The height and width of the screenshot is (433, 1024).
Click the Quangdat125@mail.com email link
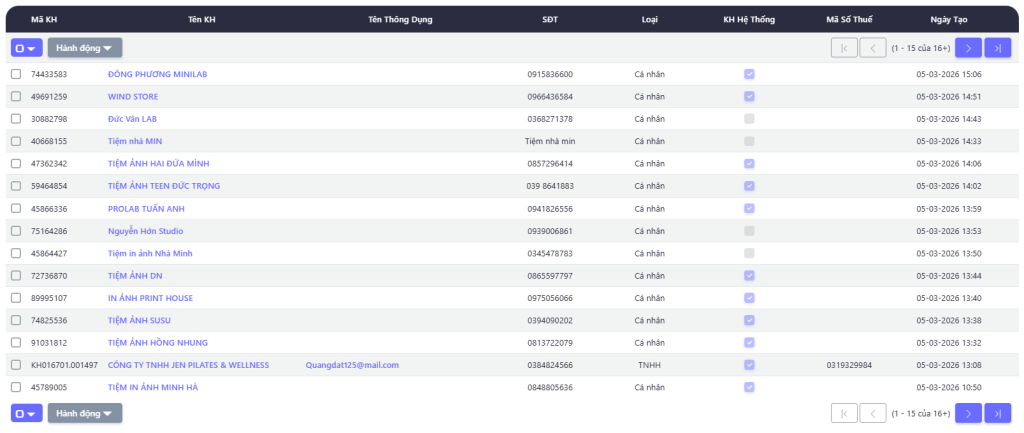[x=352, y=365]
